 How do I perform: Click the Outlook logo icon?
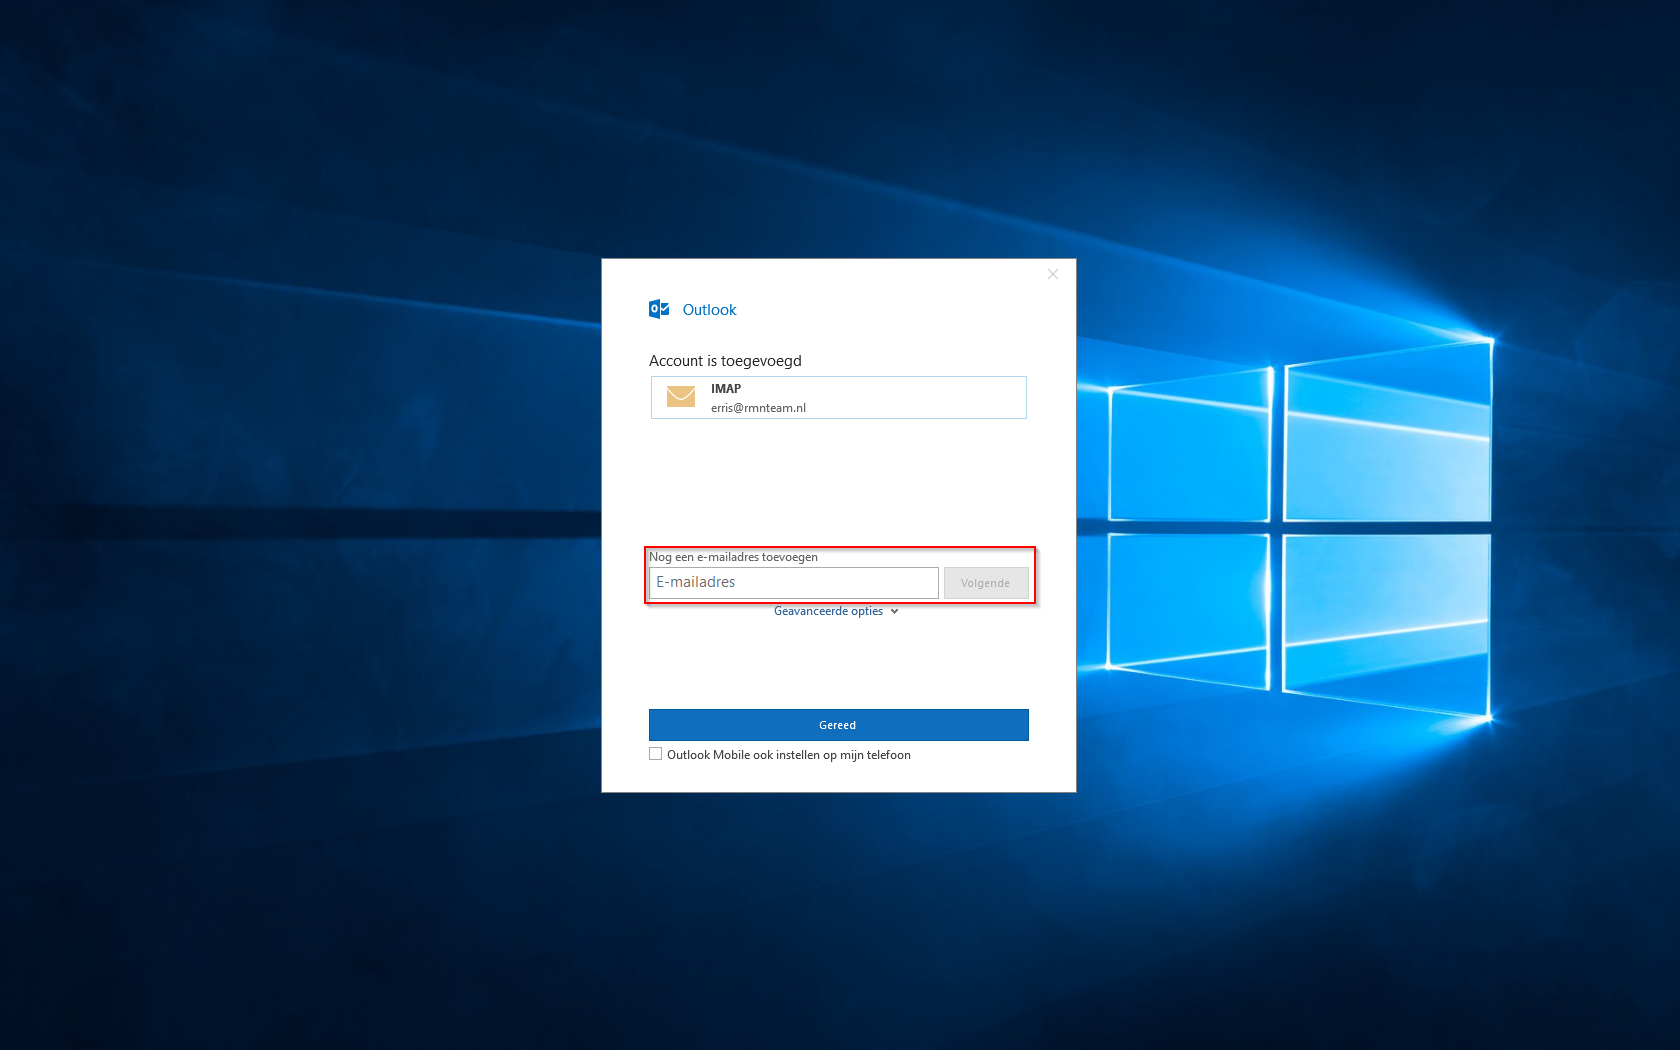659,309
